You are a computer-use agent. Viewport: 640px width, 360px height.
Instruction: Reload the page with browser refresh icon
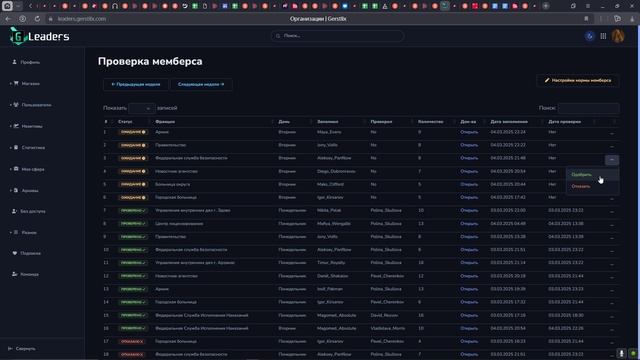[x=37, y=19]
